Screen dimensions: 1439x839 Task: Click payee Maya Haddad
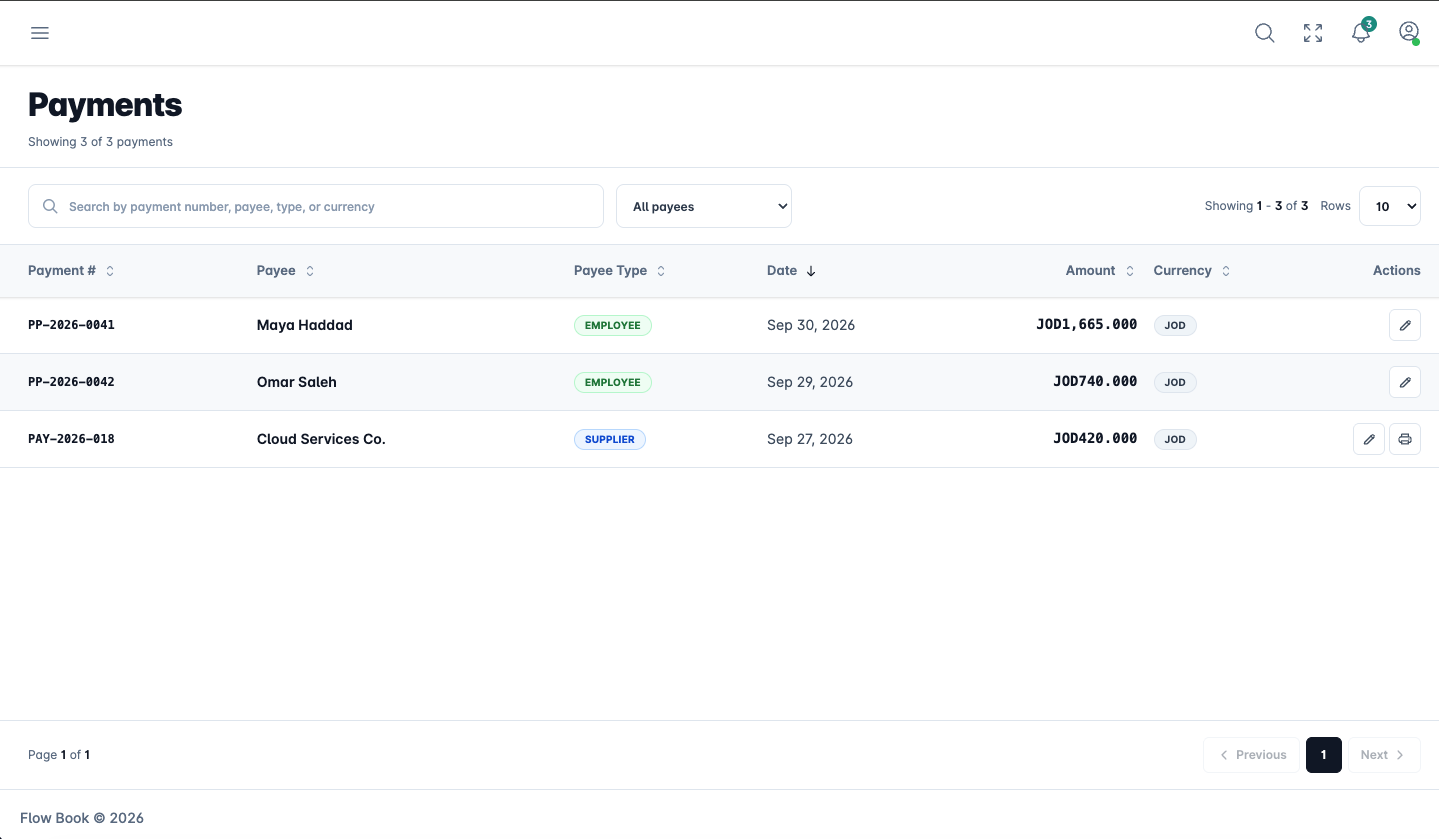tap(305, 325)
